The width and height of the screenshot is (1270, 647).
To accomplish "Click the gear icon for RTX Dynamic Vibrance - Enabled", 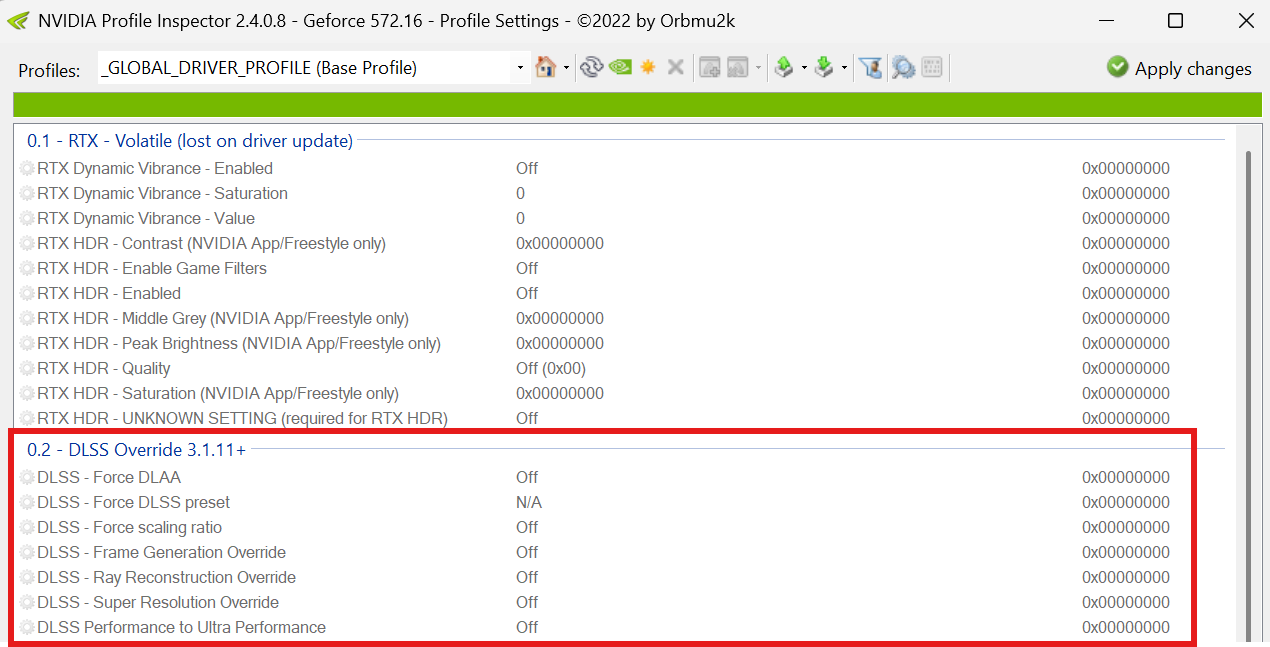I will (x=27, y=168).
